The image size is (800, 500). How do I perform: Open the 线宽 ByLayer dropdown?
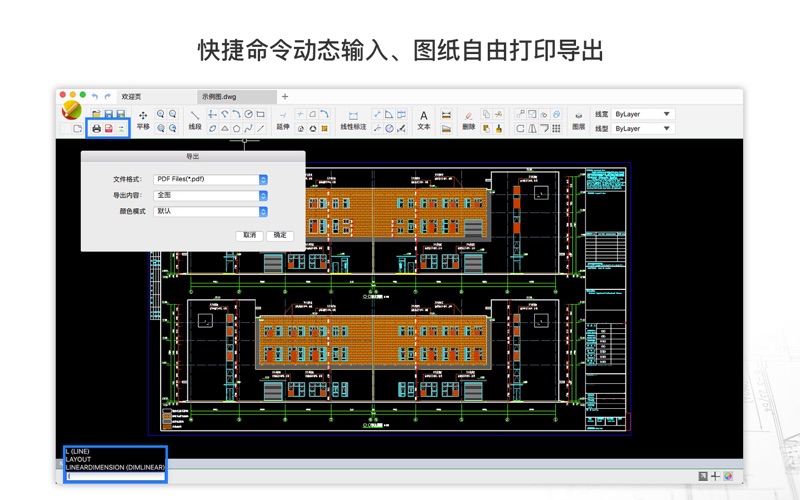643,114
